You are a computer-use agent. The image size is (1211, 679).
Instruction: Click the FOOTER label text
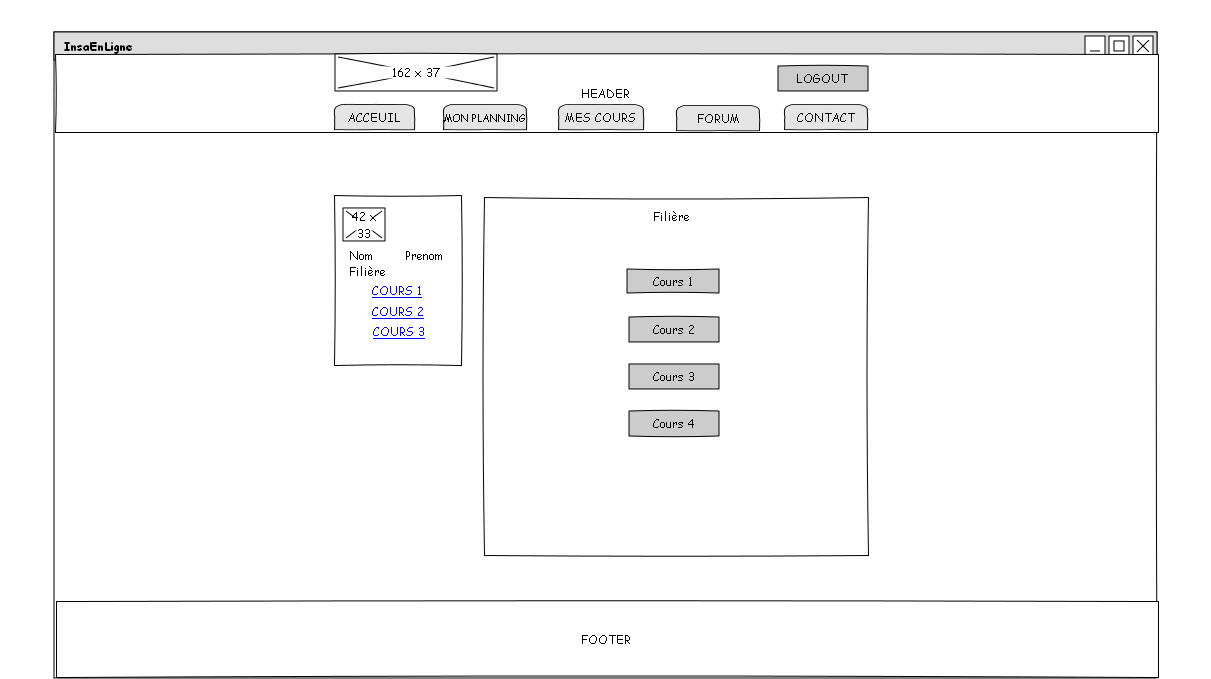(x=606, y=640)
